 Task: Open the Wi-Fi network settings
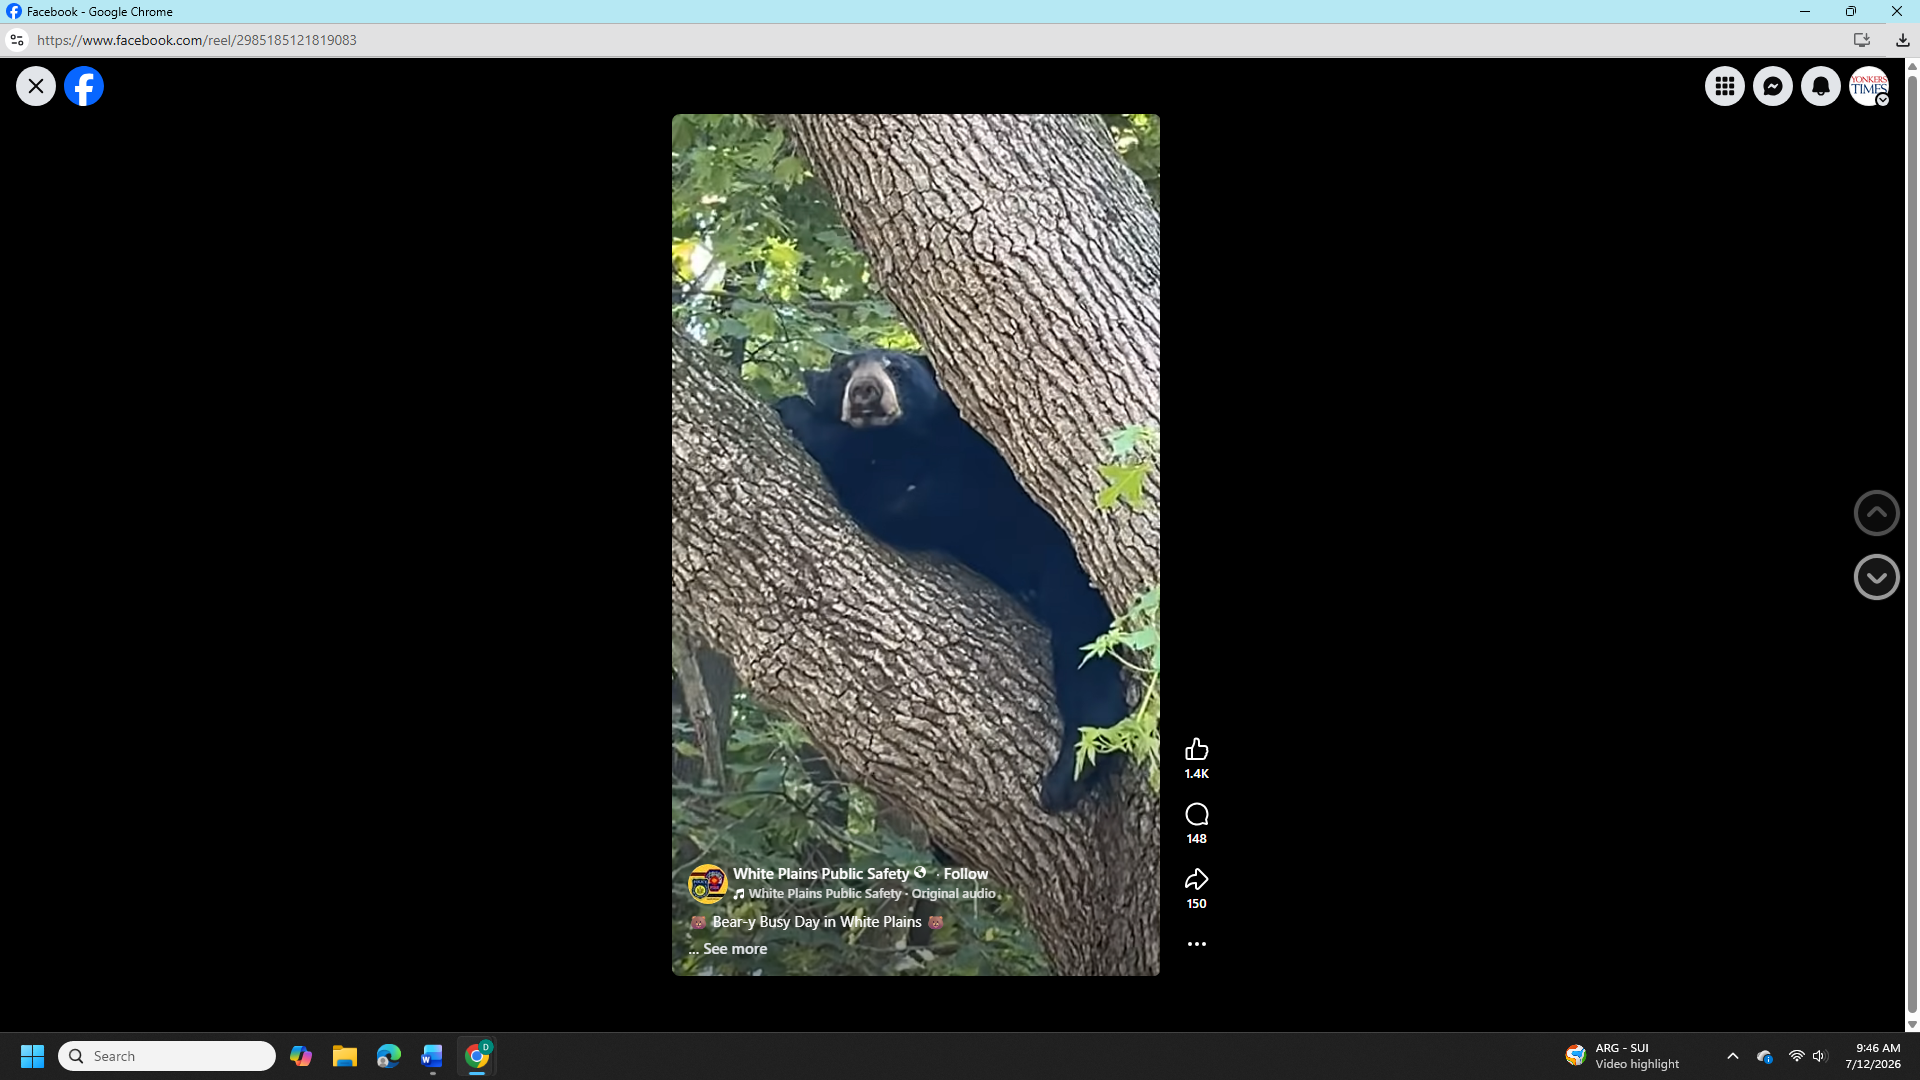pyautogui.click(x=1796, y=1056)
